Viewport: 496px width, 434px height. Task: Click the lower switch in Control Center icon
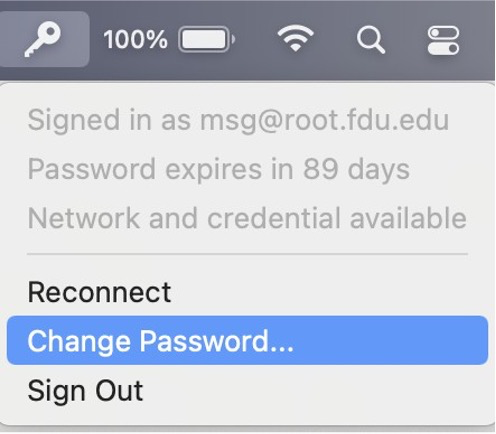coord(443,48)
